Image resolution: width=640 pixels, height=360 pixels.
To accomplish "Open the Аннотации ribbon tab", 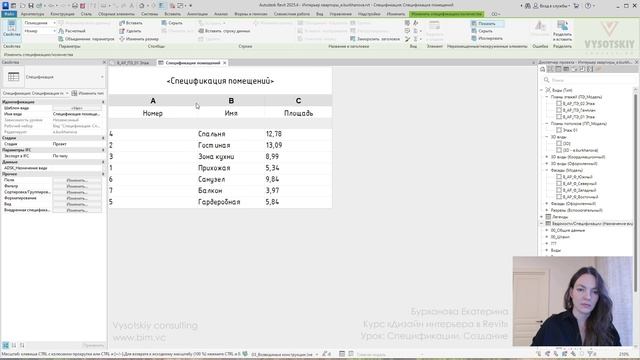I will coord(197,14).
